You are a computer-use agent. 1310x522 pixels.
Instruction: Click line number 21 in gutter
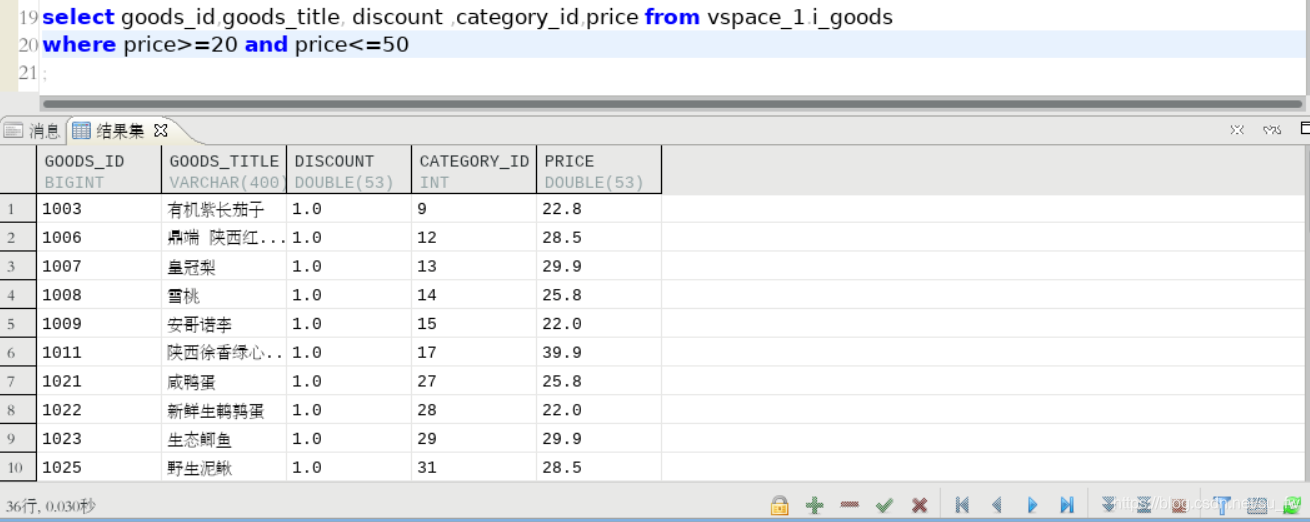click(27, 72)
